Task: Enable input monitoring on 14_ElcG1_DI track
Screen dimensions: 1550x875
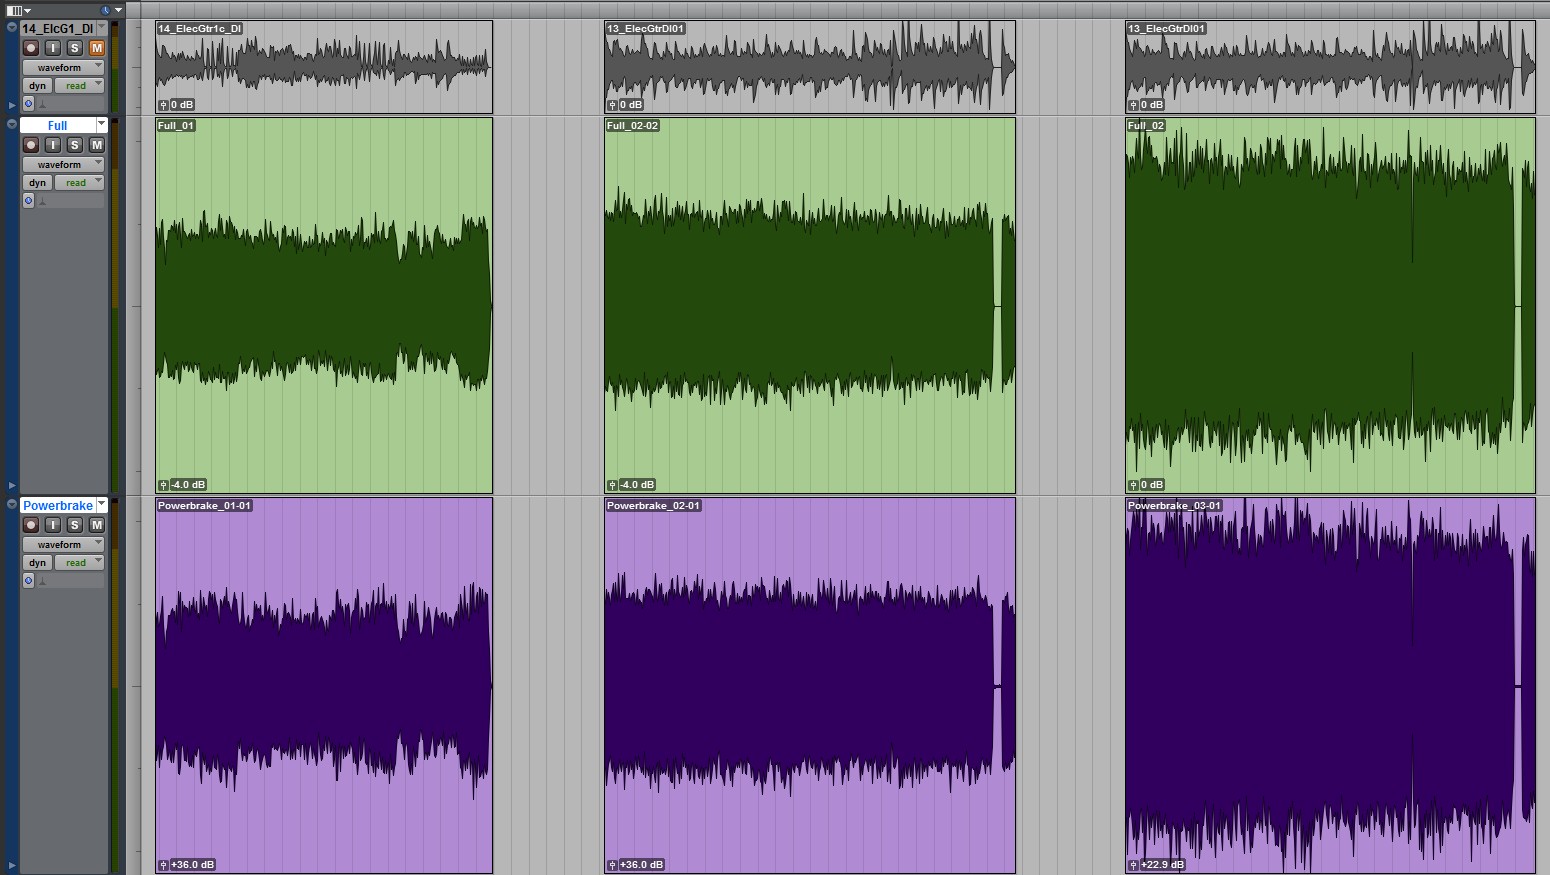Action: (53, 48)
